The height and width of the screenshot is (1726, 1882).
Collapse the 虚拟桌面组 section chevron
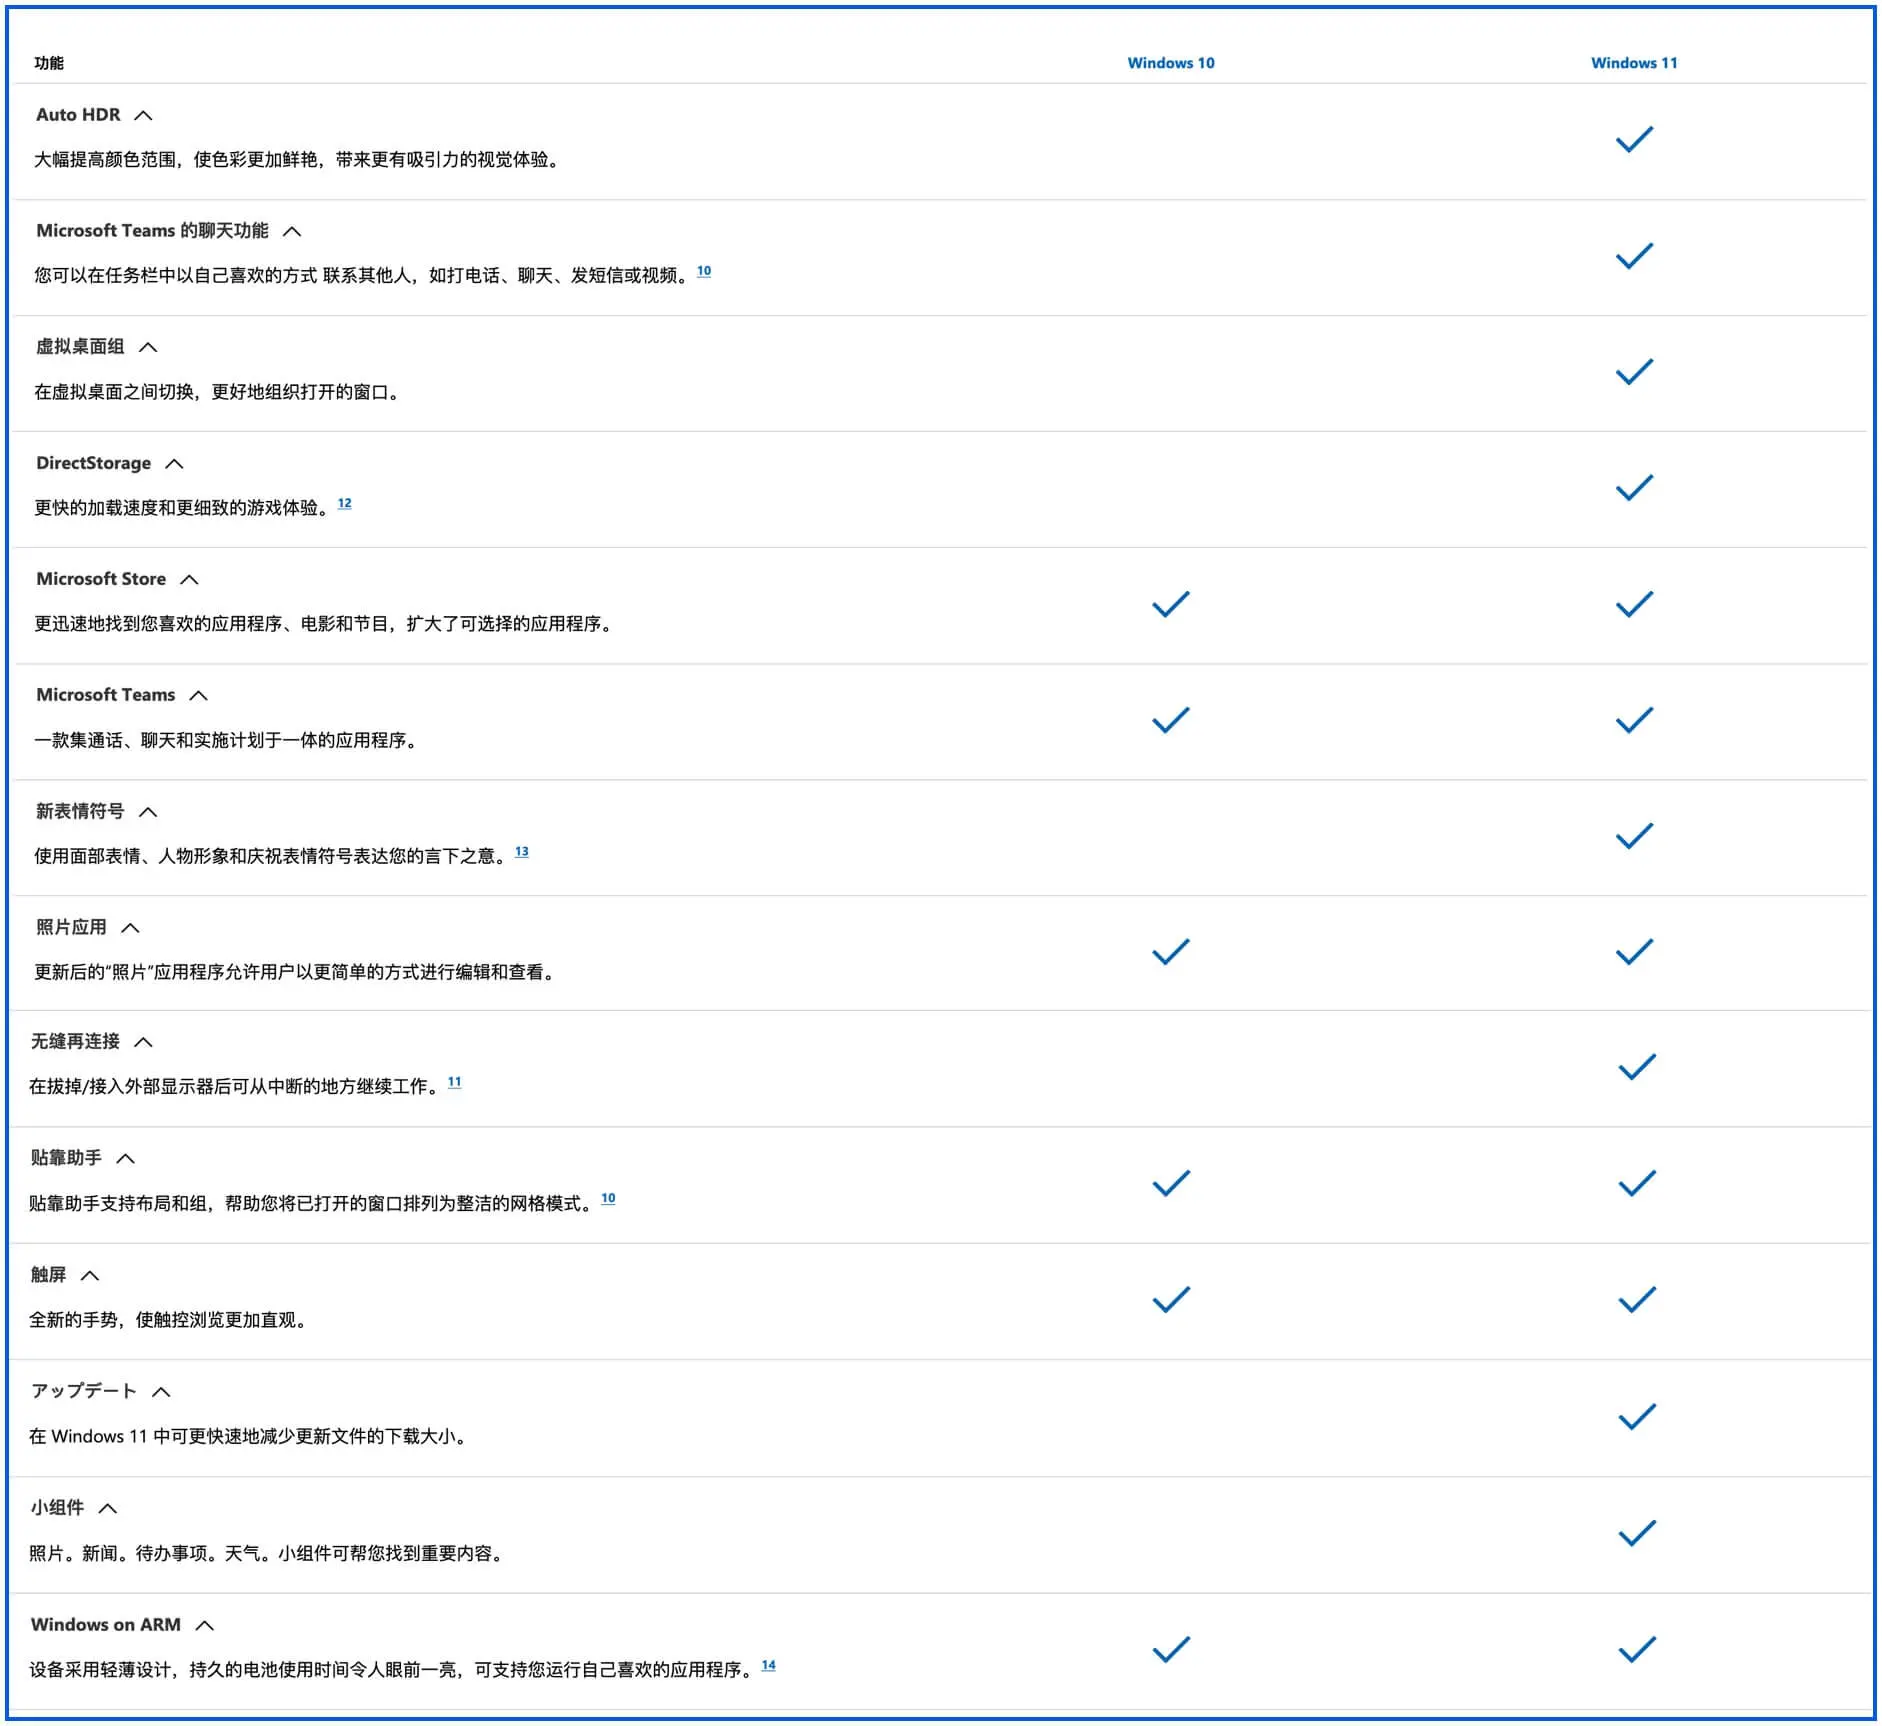(x=148, y=347)
